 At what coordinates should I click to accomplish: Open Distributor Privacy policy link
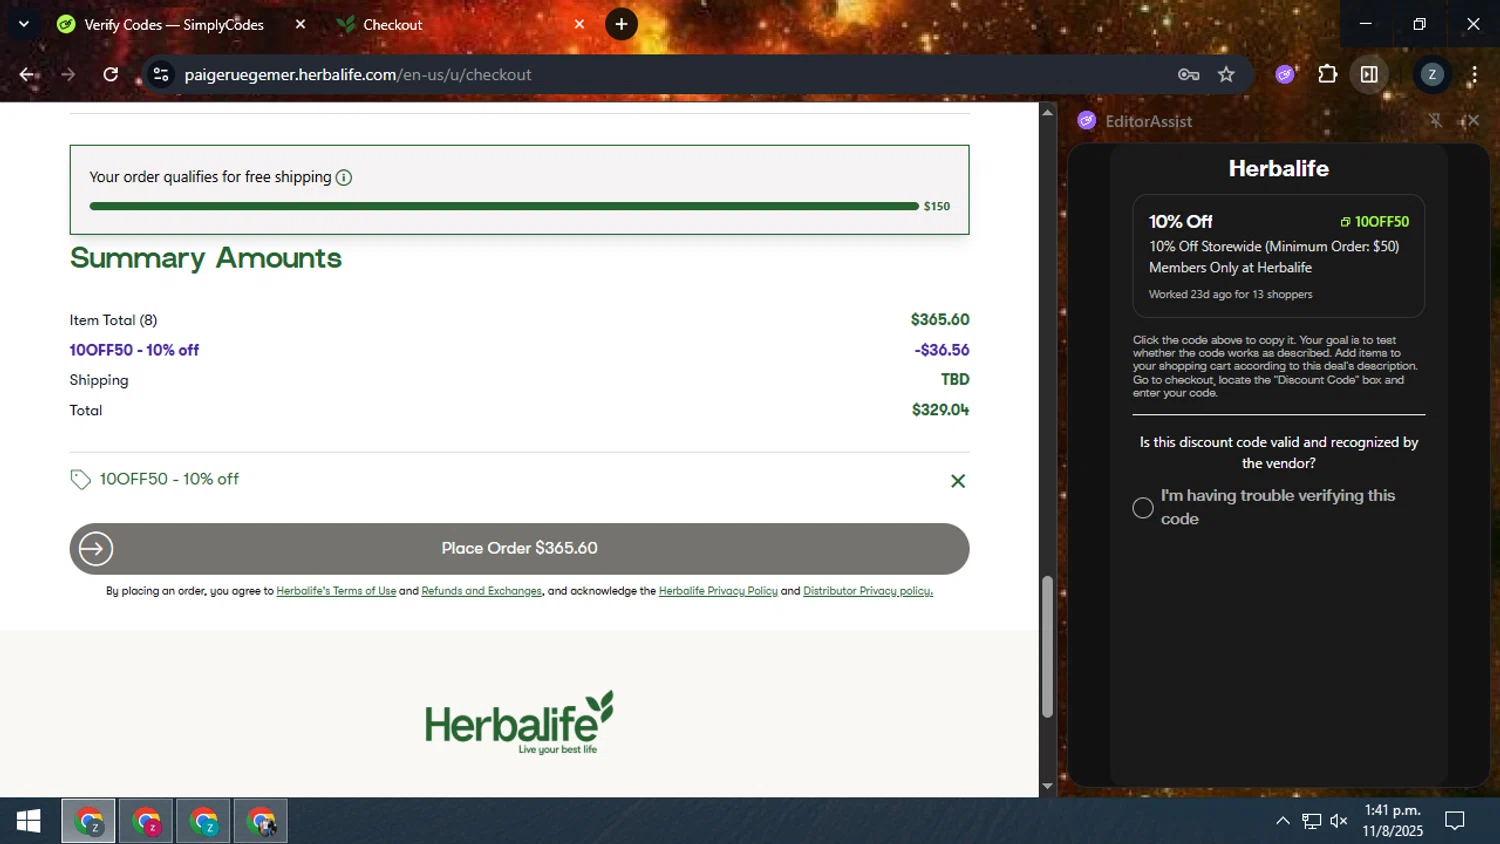(x=868, y=591)
